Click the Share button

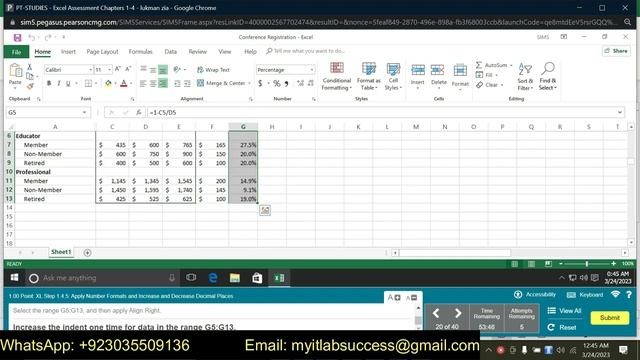[x=616, y=51]
